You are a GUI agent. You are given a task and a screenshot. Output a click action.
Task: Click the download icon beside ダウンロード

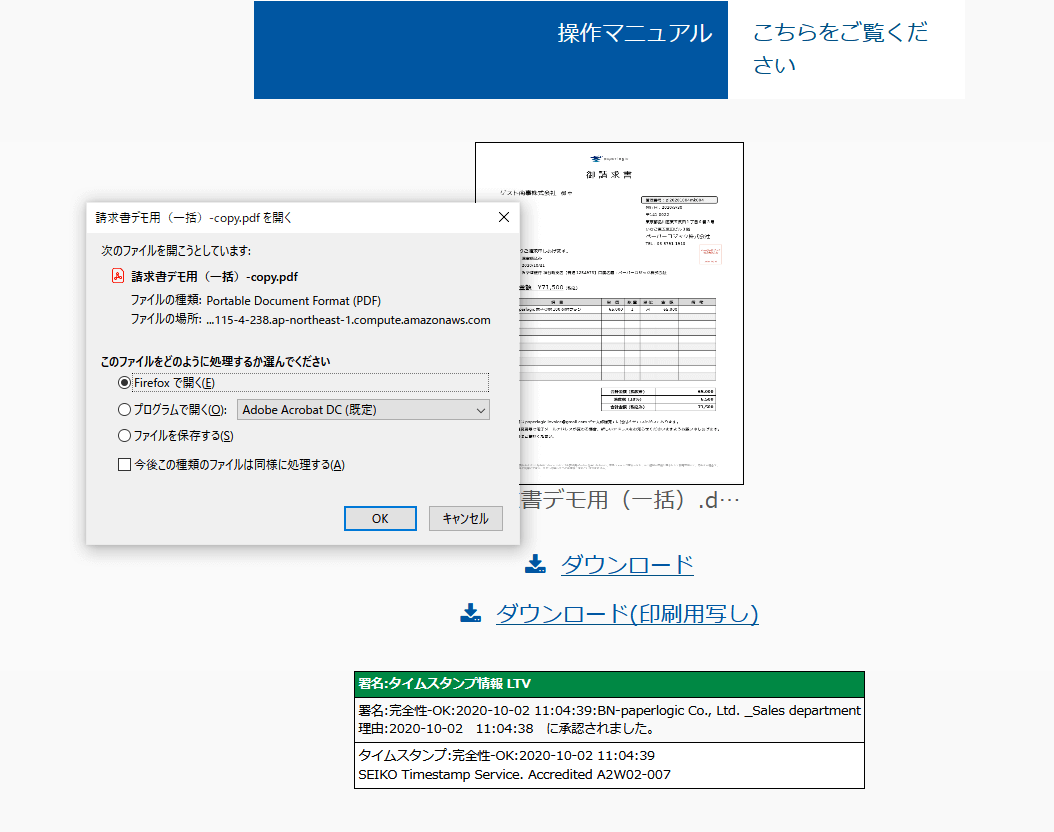coord(535,565)
